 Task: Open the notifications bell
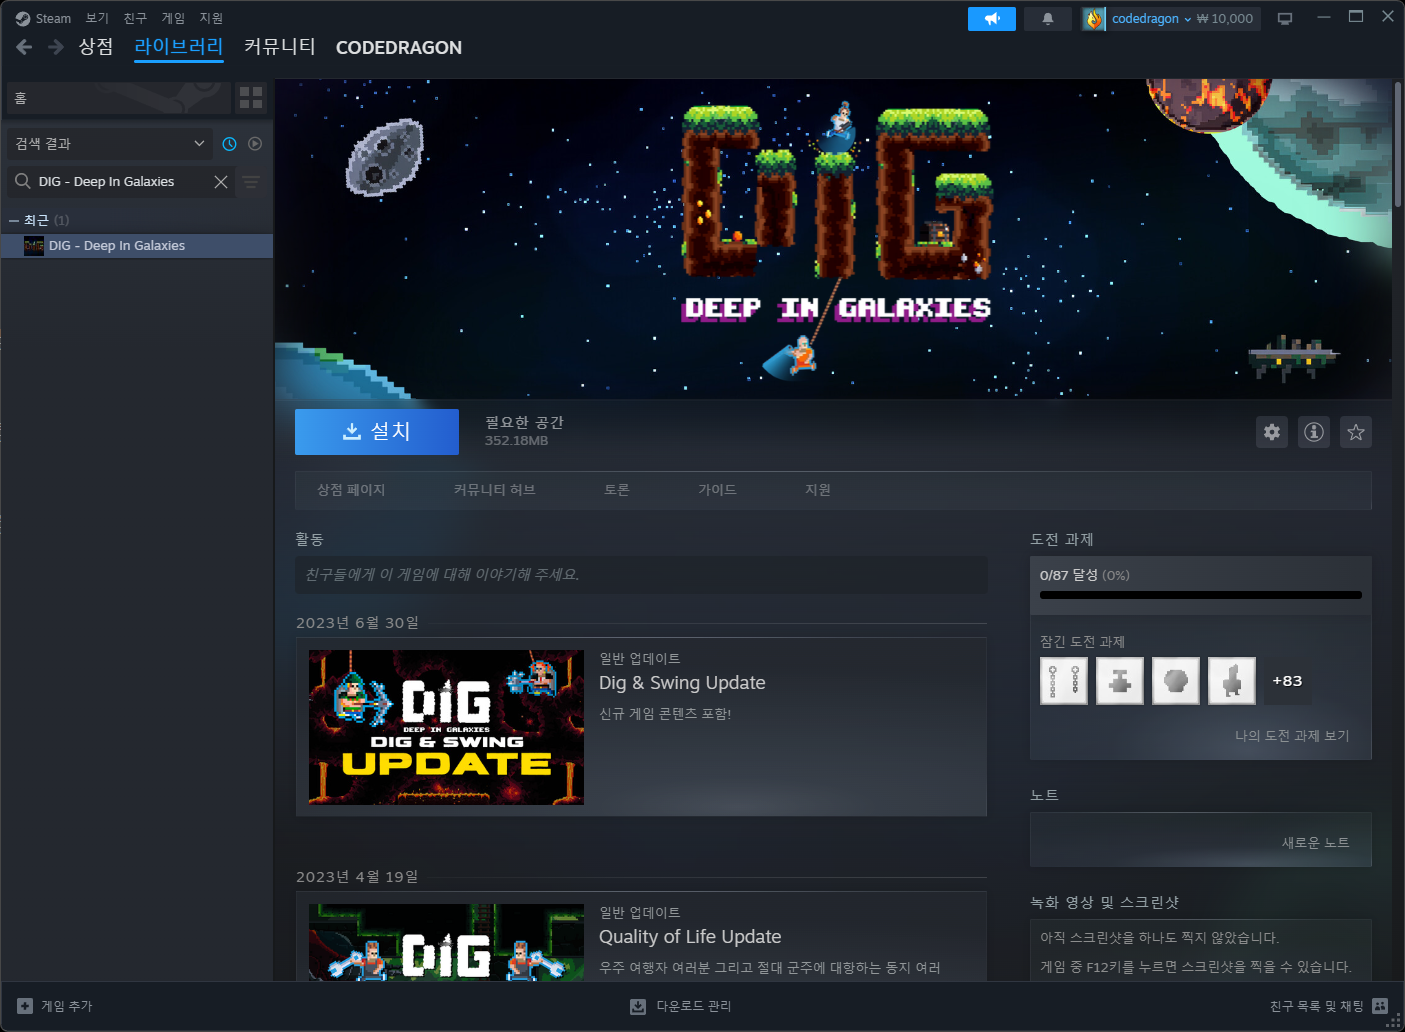1048,19
